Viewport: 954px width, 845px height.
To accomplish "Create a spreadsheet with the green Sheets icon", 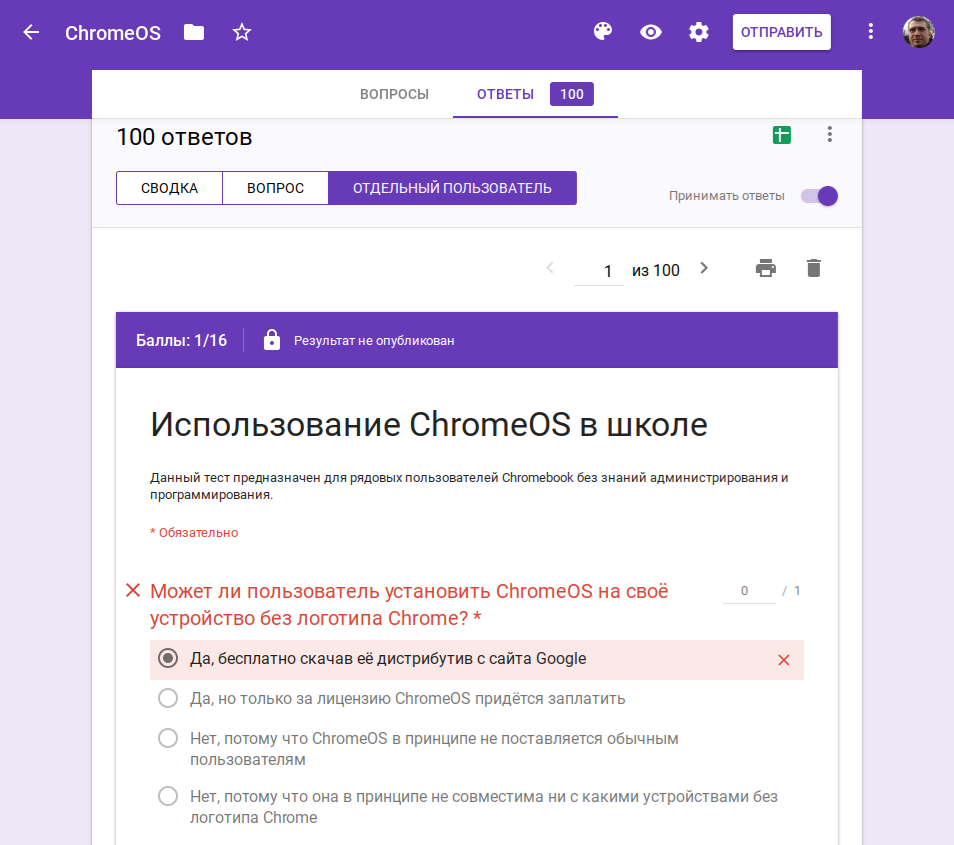I will coord(781,133).
